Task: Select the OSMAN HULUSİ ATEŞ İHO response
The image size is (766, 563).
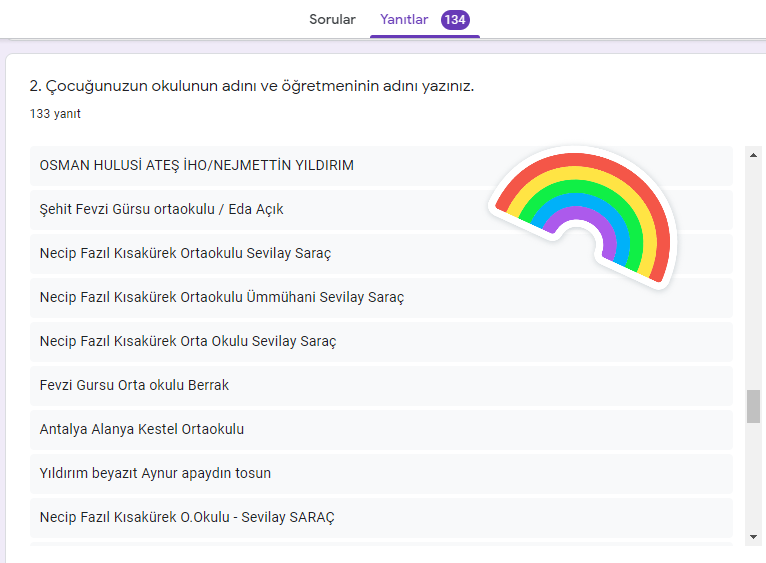Action: click(197, 165)
